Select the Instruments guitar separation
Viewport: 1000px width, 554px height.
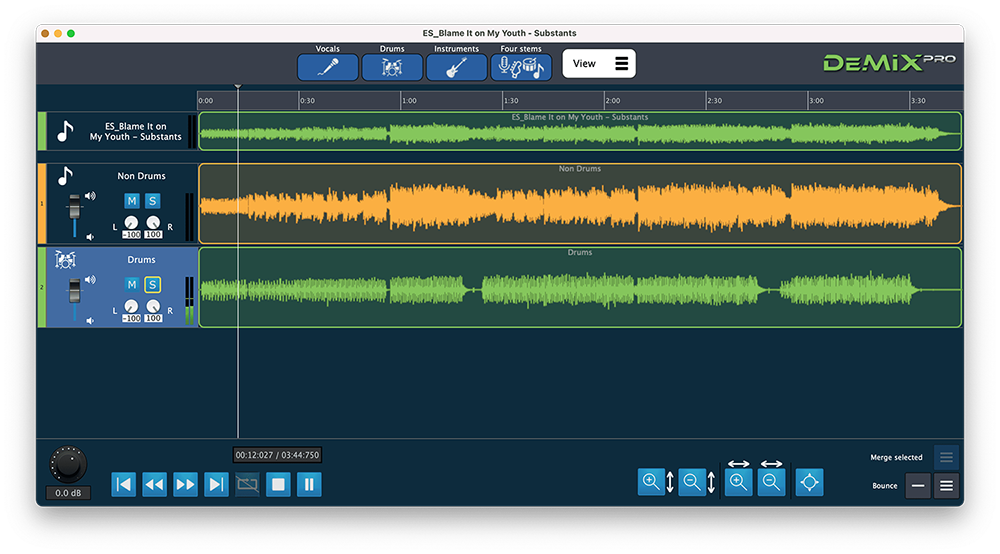457,67
